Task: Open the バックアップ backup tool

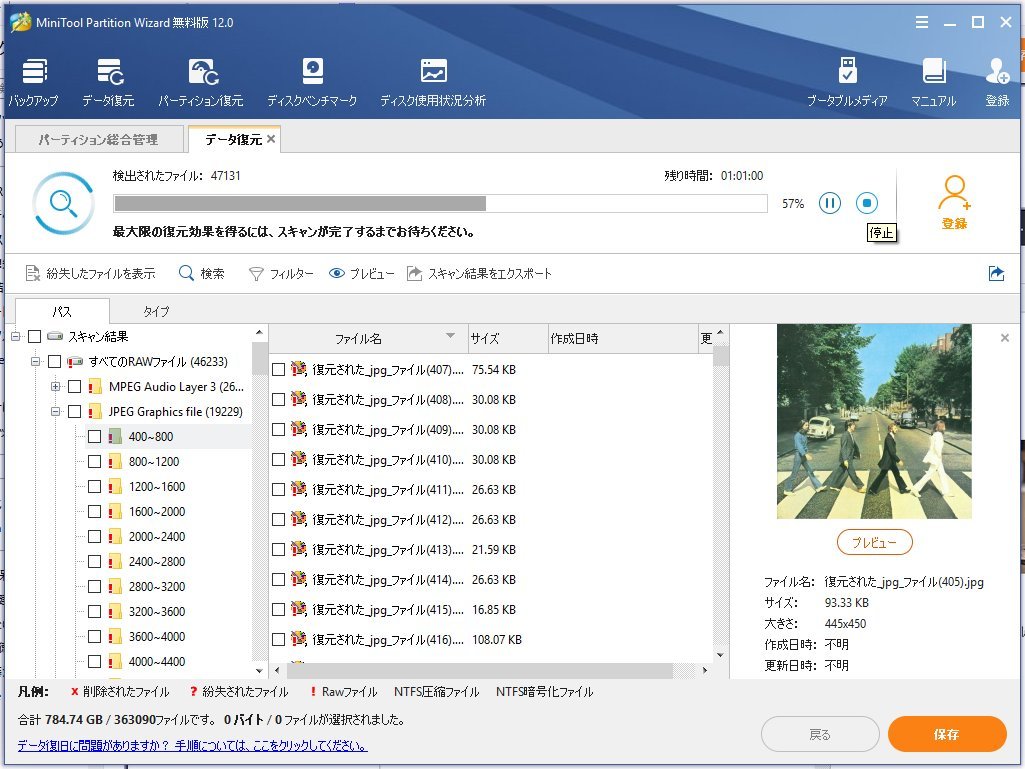Action: (34, 82)
